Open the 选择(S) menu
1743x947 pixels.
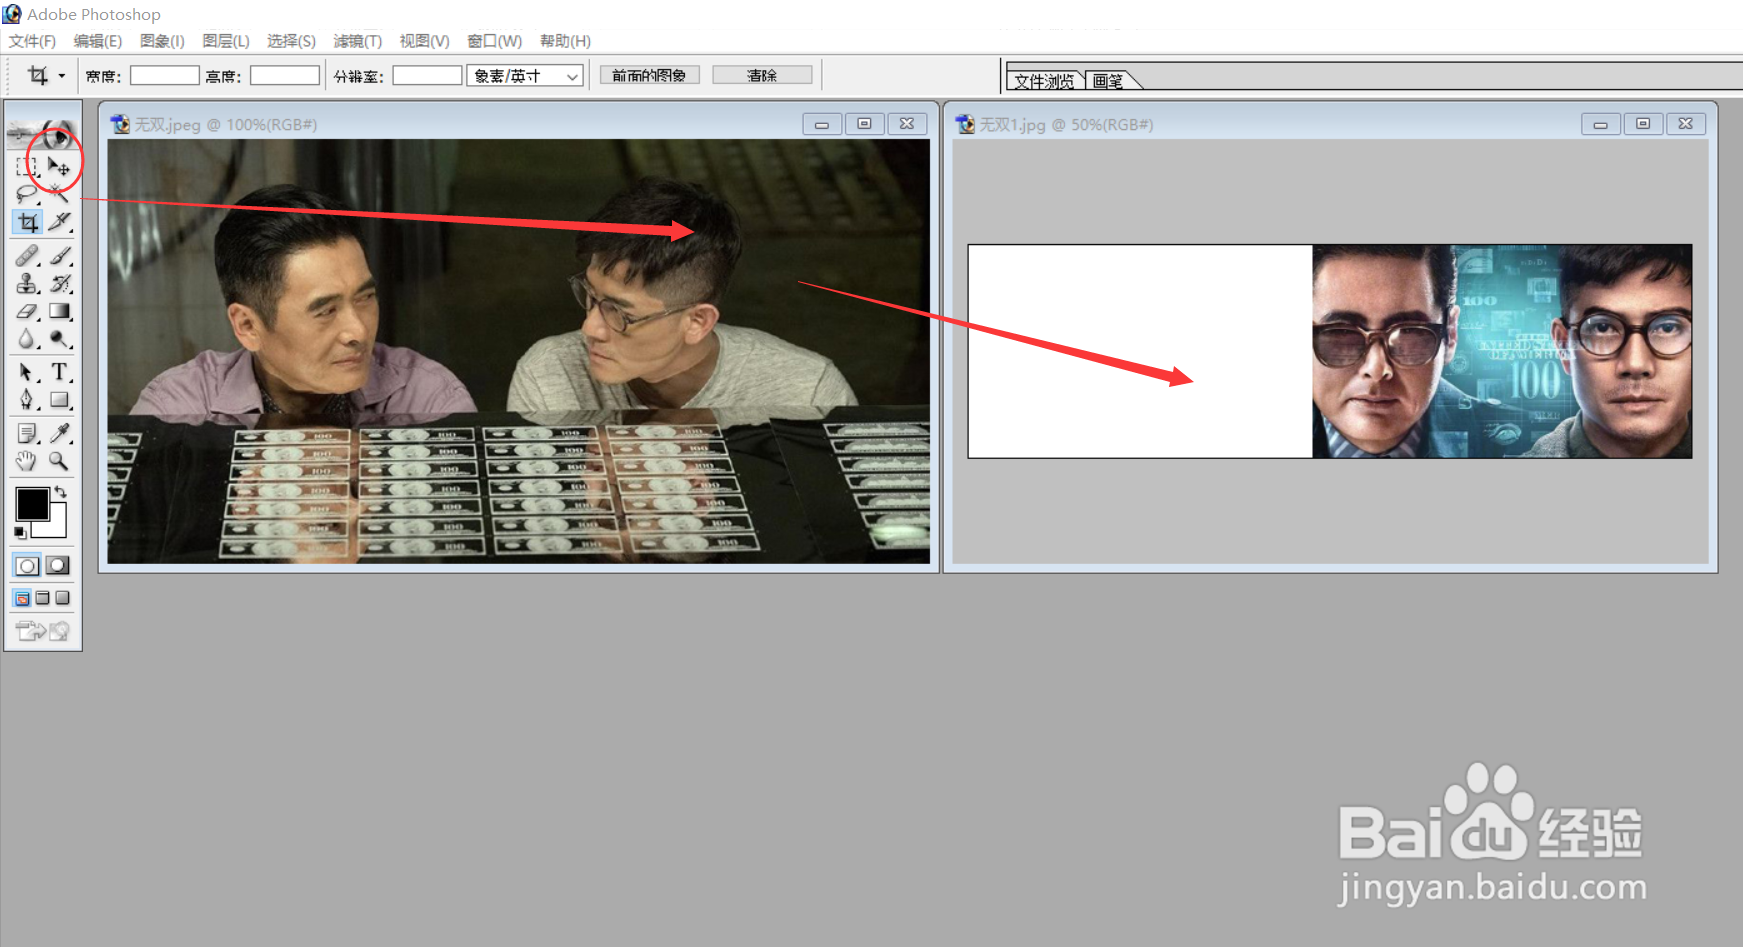point(291,41)
